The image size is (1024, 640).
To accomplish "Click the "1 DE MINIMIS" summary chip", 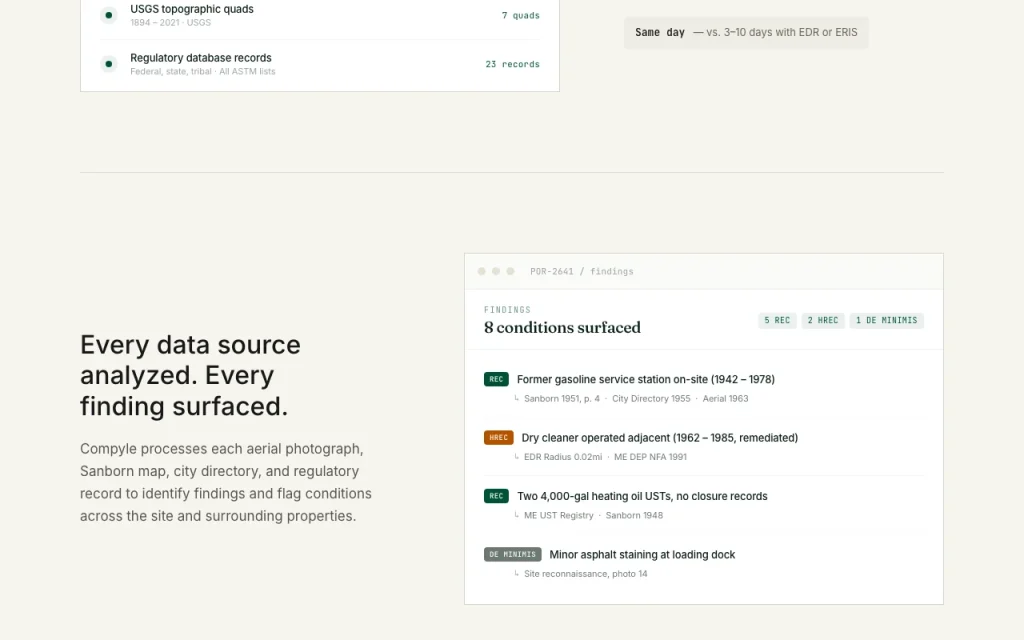I will click(x=887, y=321).
